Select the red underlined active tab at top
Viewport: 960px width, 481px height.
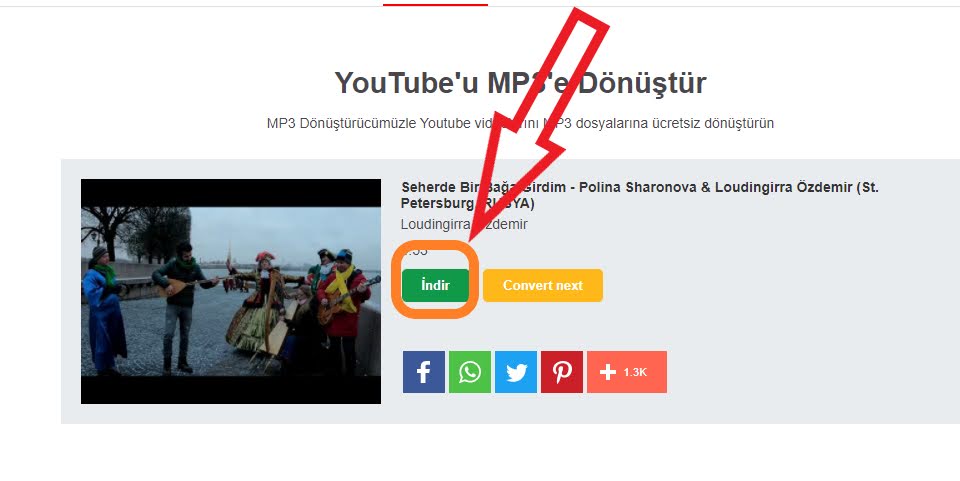point(435,4)
